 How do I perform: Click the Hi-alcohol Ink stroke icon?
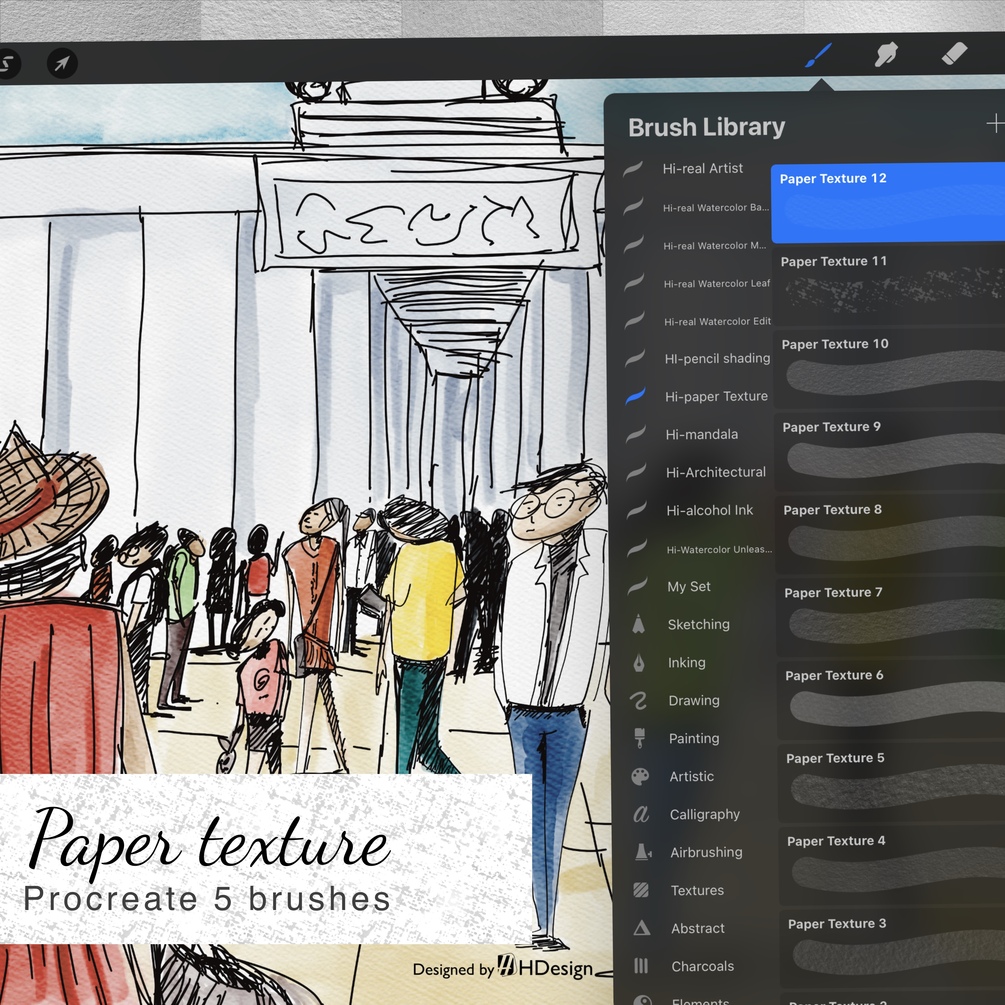click(x=636, y=511)
